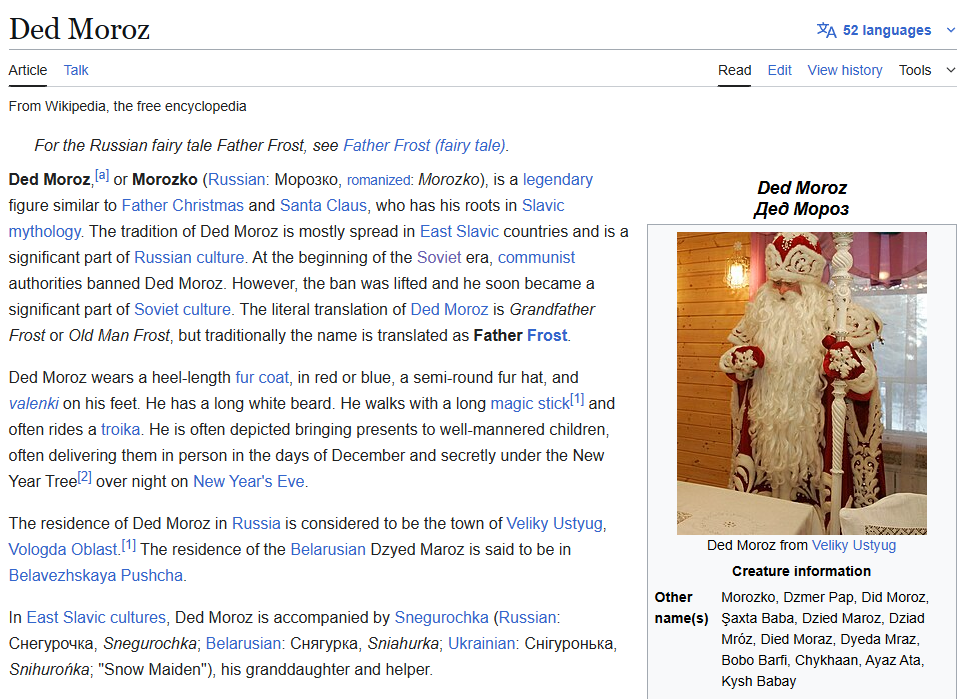Screen dimensions: 973x699
Task: Open the Belavezhskaya Pushcha link
Action: pos(96,575)
